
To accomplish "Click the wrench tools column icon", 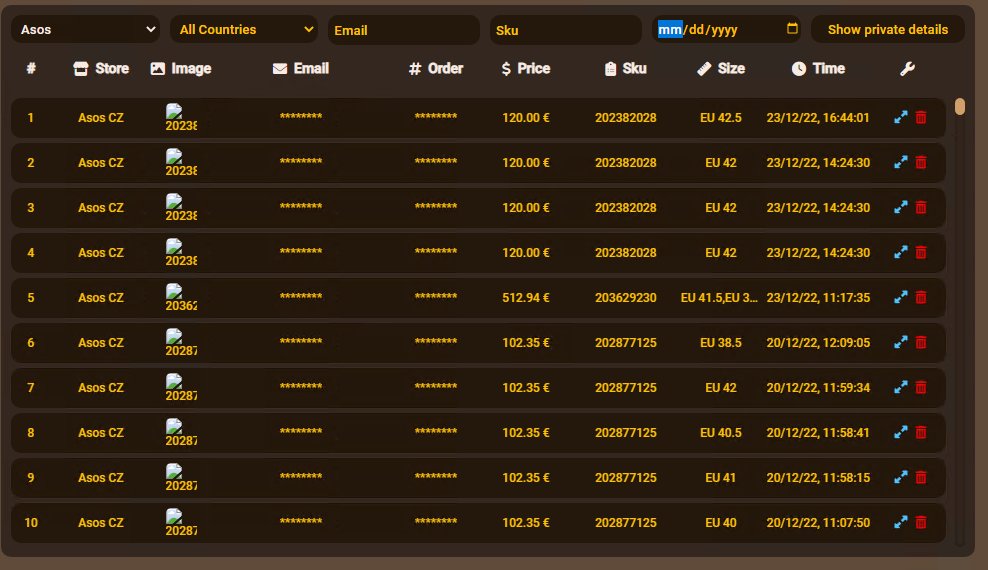I will coord(907,69).
